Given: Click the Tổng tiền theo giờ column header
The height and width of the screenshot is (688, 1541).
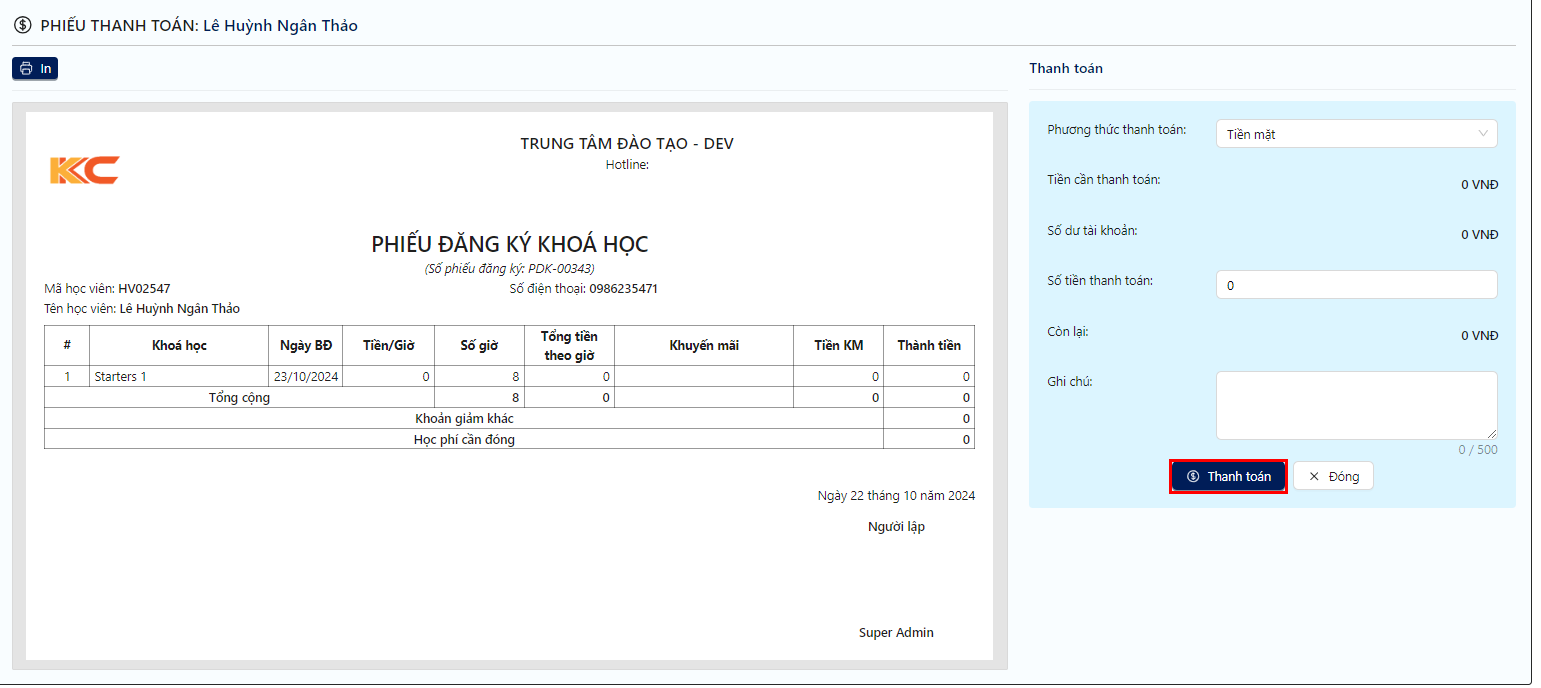Looking at the screenshot, I should pyautogui.click(x=569, y=346).
